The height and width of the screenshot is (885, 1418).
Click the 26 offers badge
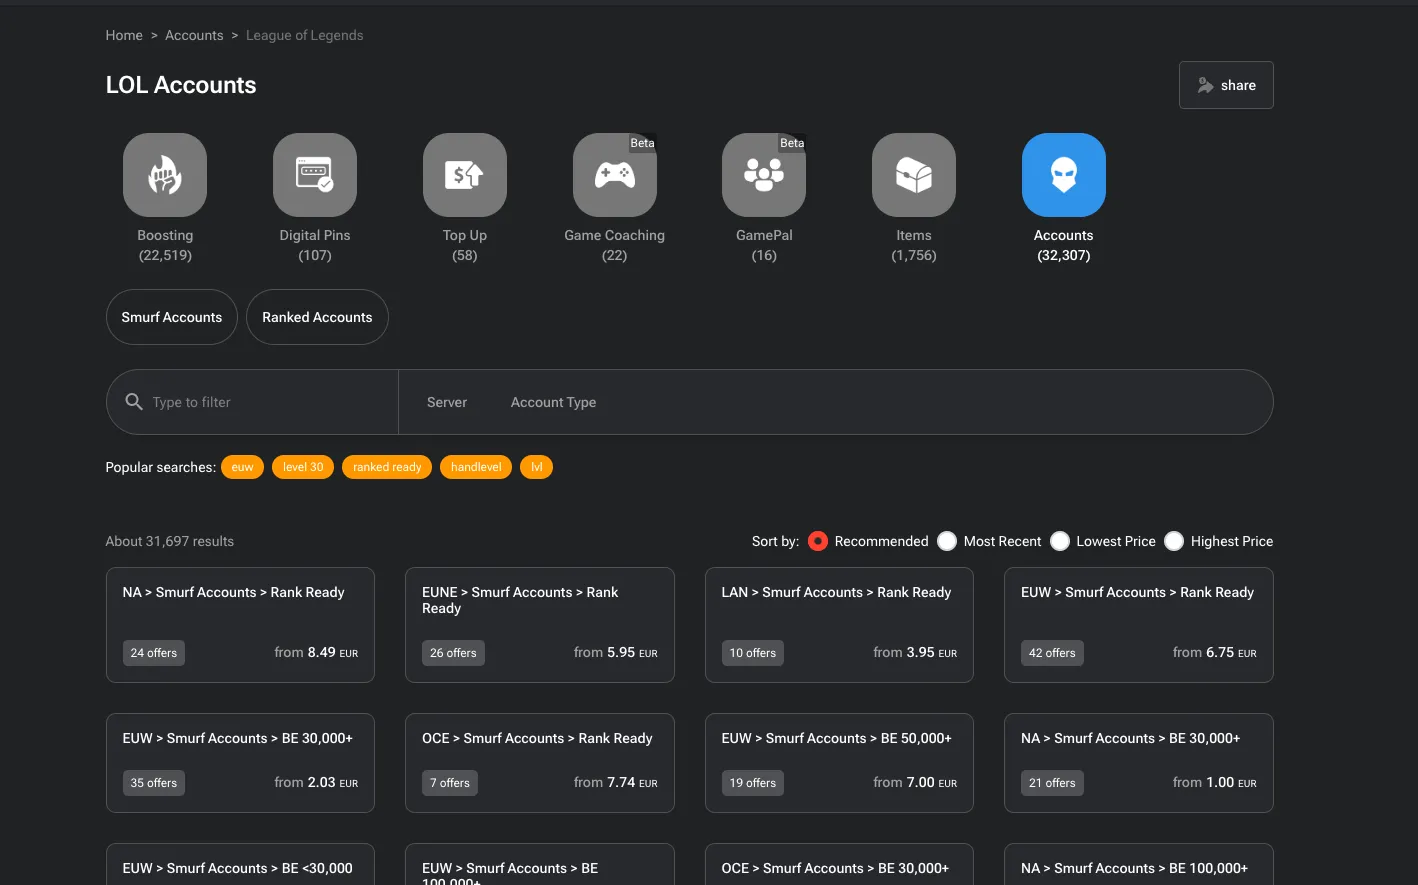click(x=453, y=653)
